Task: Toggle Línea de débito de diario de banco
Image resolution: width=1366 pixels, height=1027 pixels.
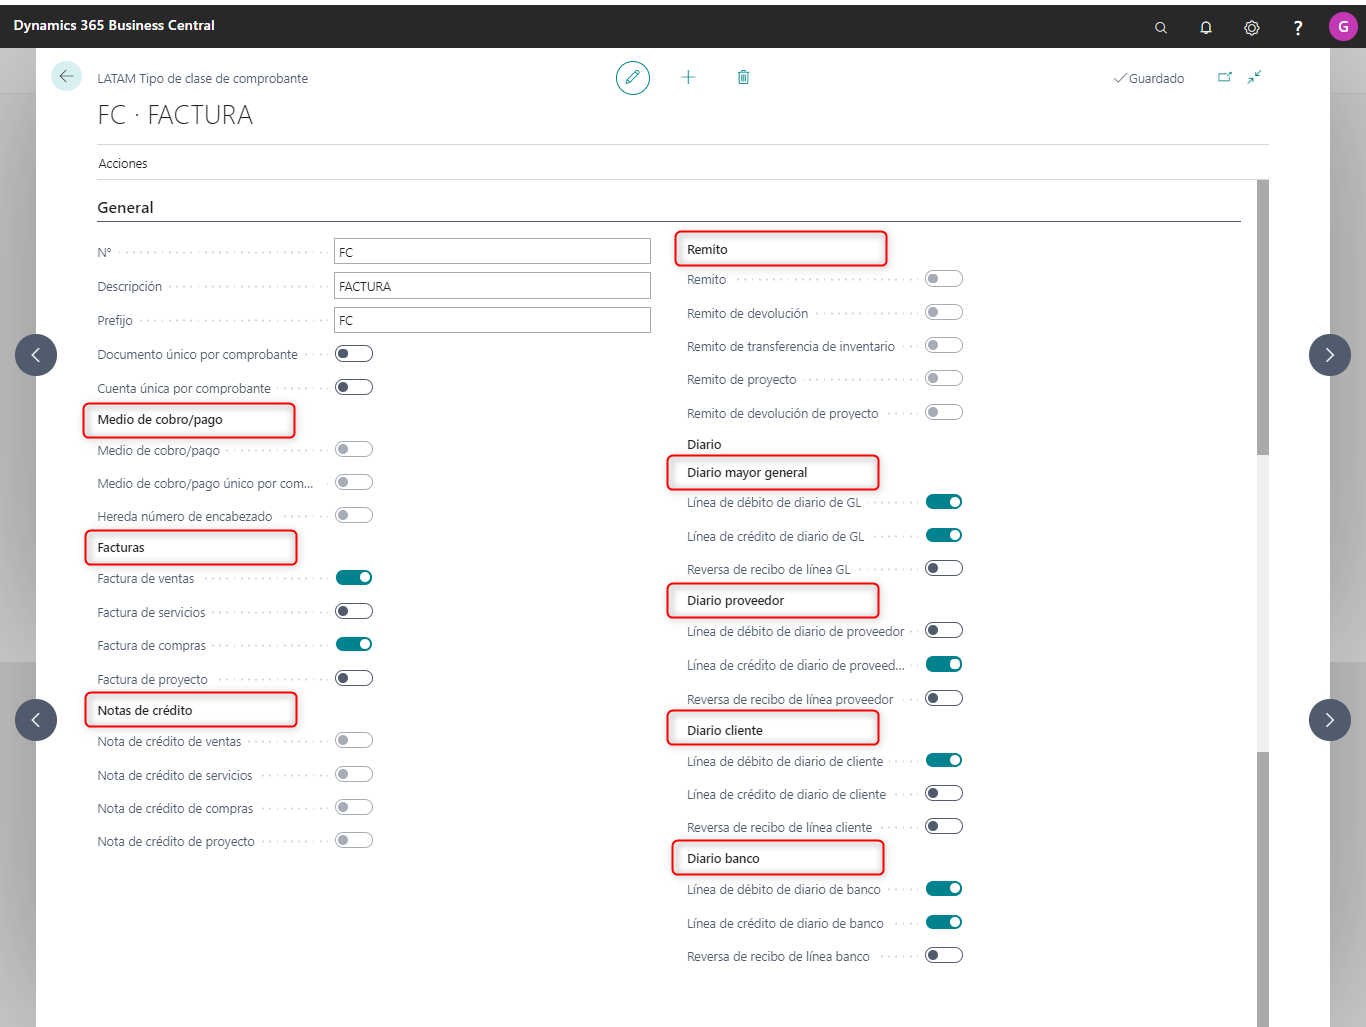Action: click(x=944, y=888)
